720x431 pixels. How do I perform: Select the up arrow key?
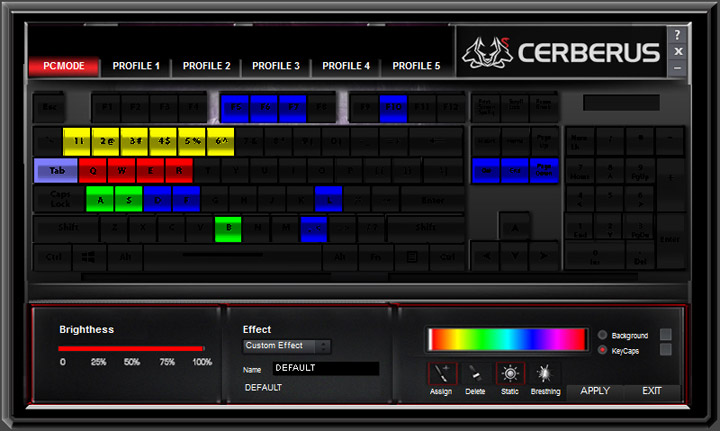515,227
